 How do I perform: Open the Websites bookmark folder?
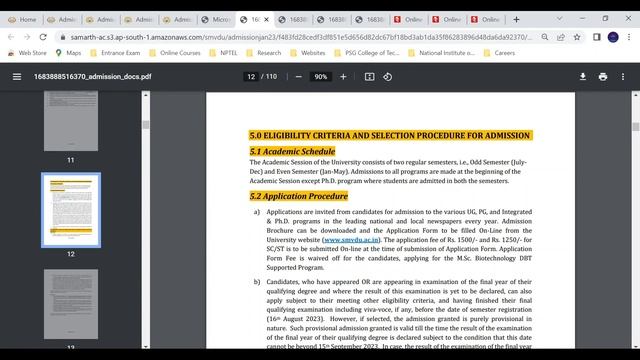pos(308,53)
